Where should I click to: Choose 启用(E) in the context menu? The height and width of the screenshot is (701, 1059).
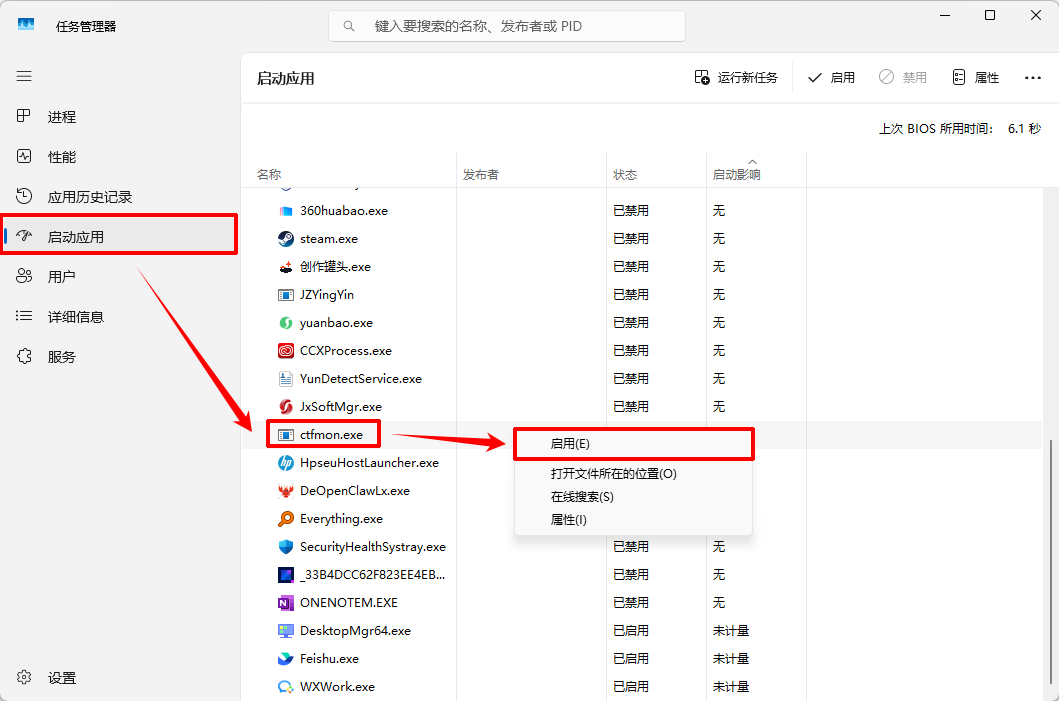(634, 444)
